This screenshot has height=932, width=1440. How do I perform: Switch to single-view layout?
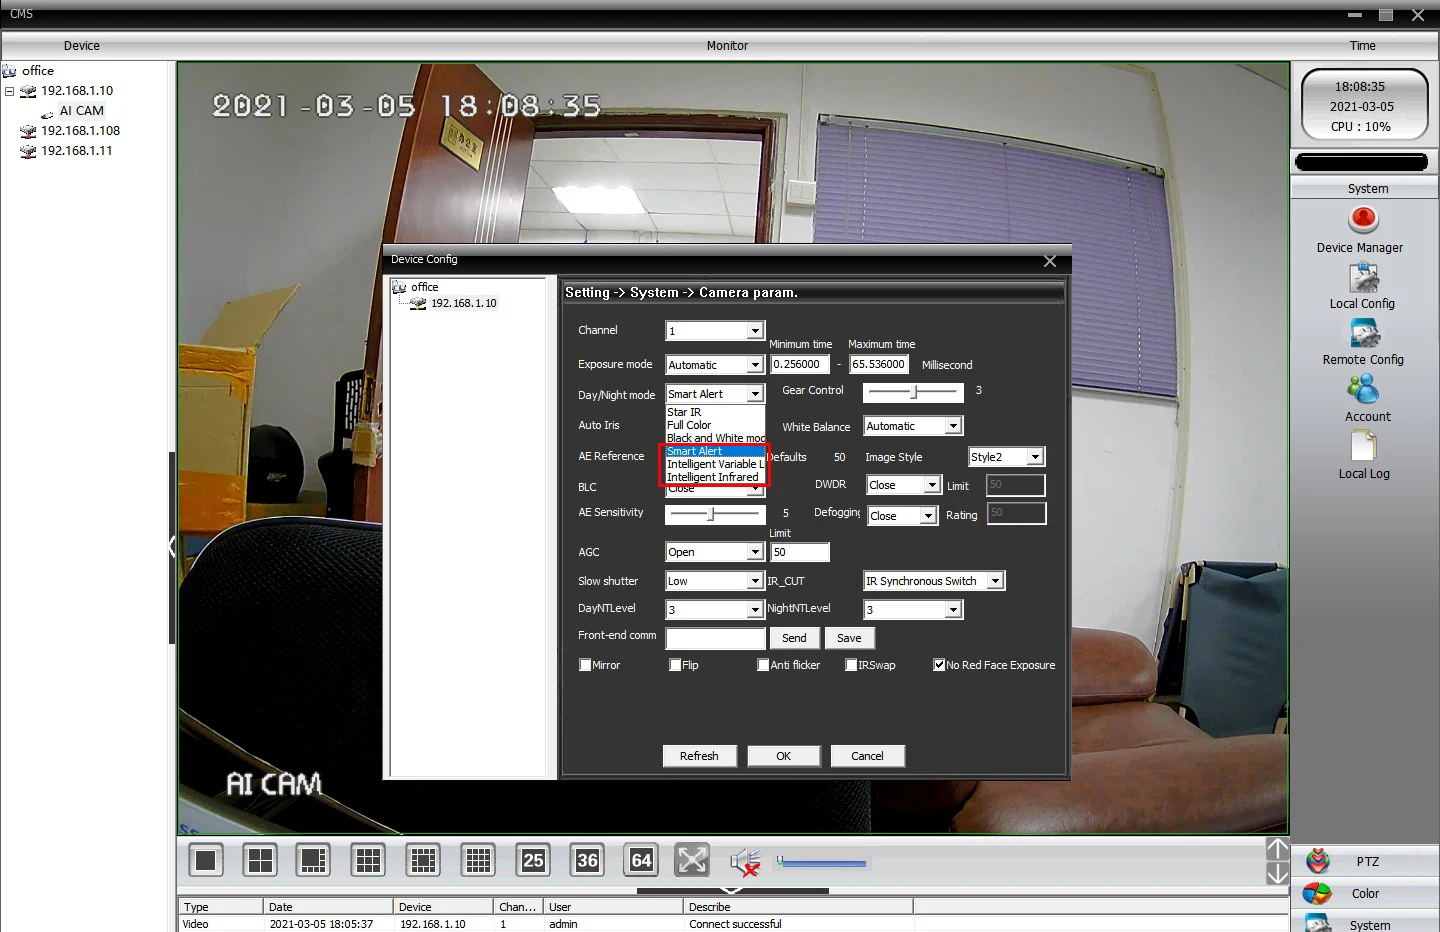point(206,860)
